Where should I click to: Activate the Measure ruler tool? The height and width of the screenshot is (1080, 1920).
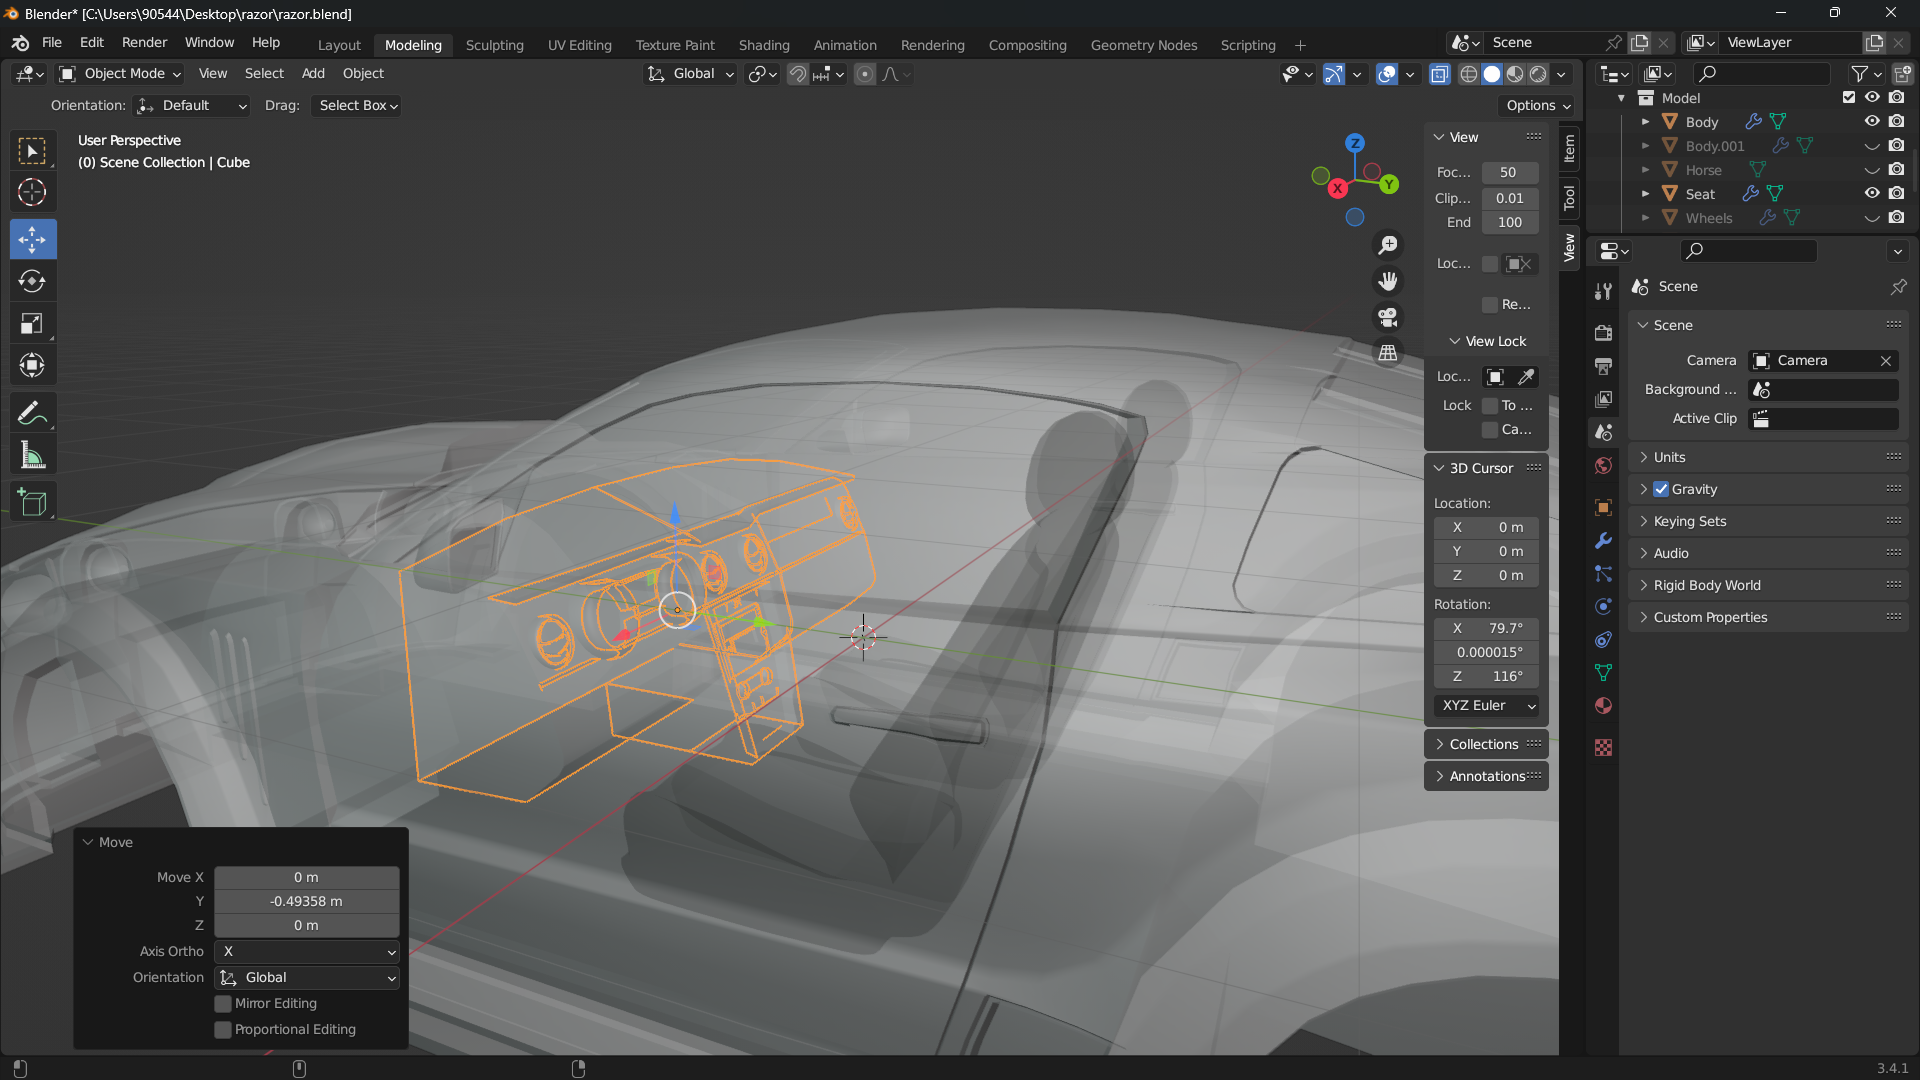(32, 457)
